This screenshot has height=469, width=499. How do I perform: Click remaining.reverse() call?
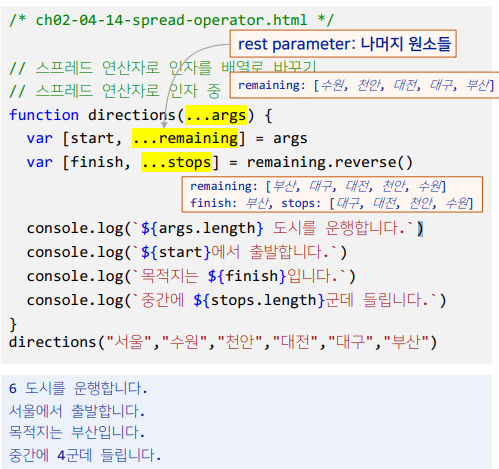(x=330, y=162)
